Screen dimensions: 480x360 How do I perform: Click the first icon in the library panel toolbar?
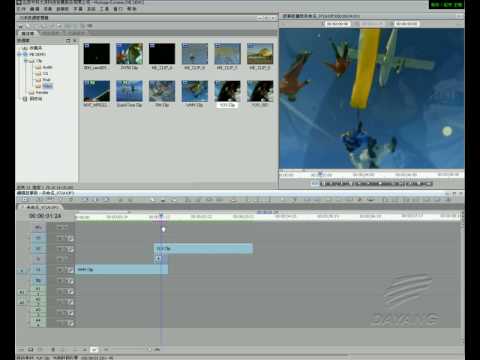coord(21,26)
